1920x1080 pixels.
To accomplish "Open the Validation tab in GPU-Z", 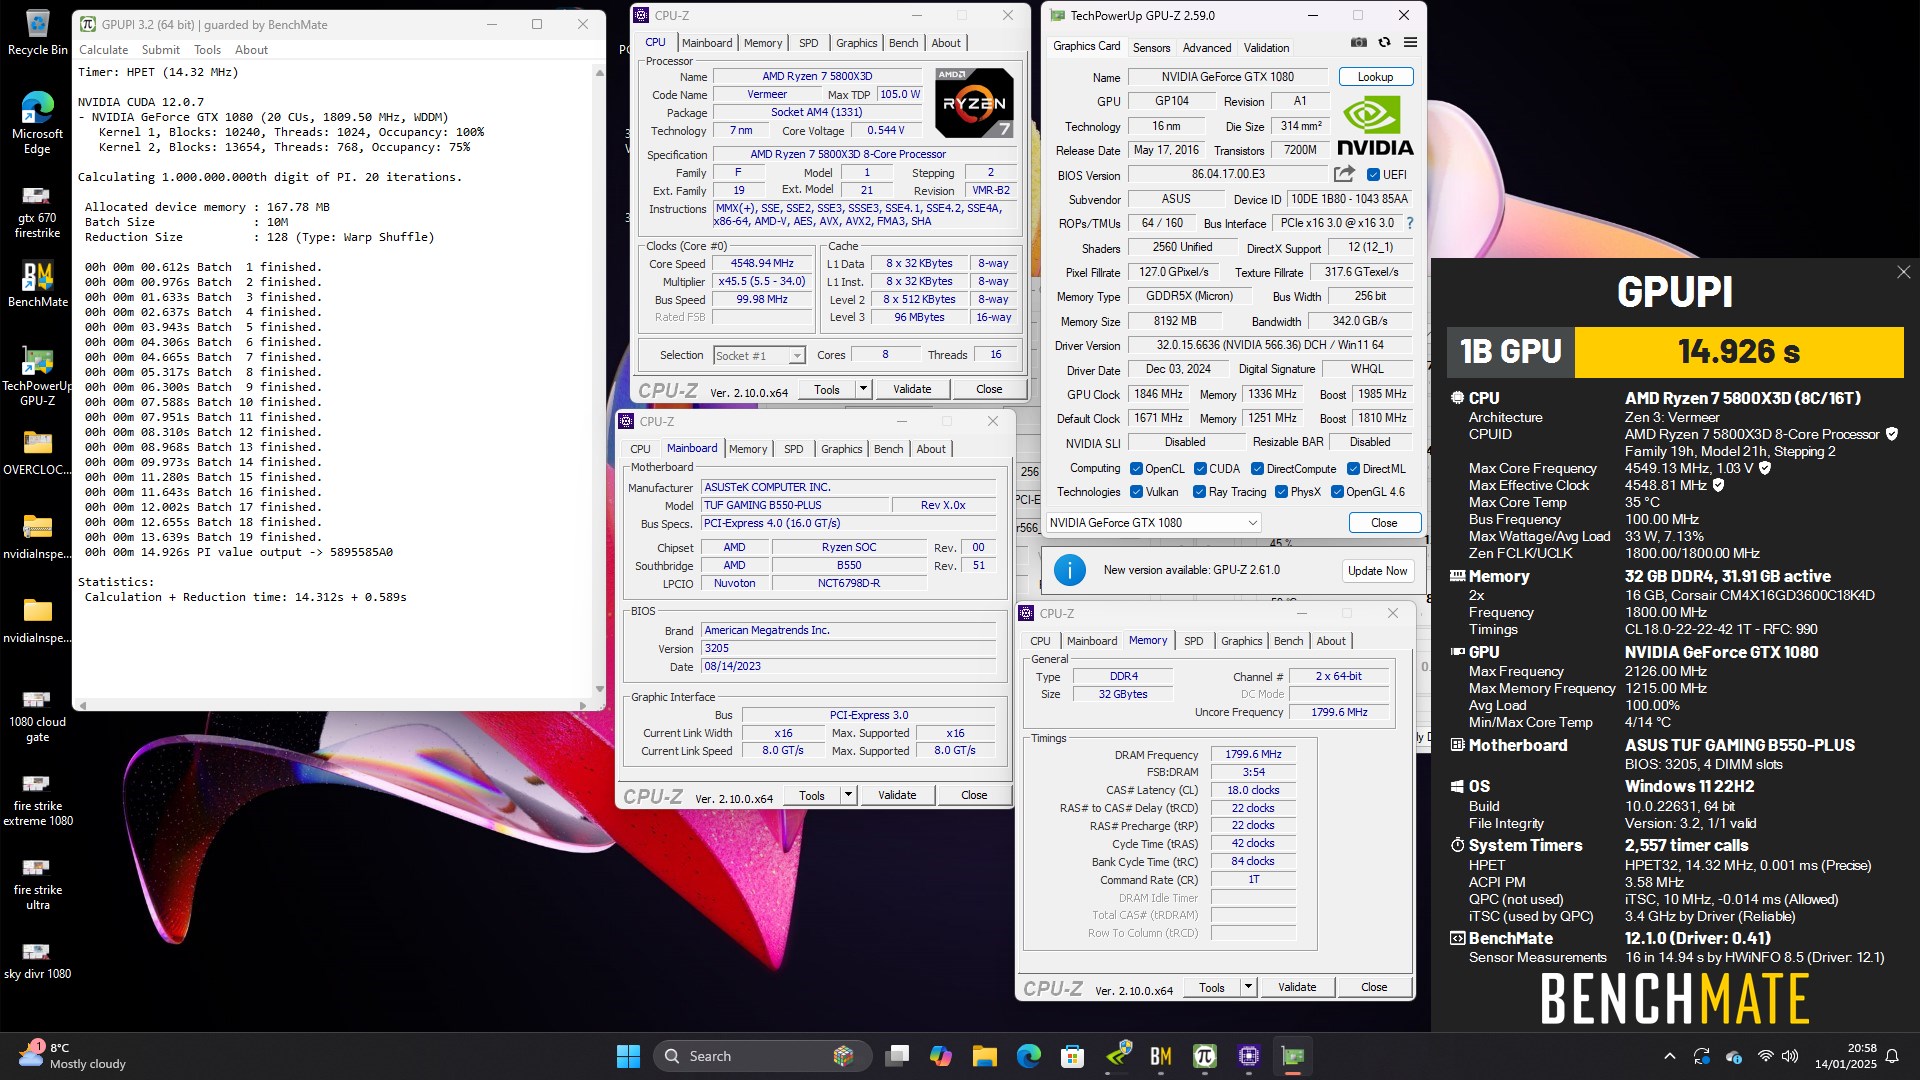I will [1266, 48].
